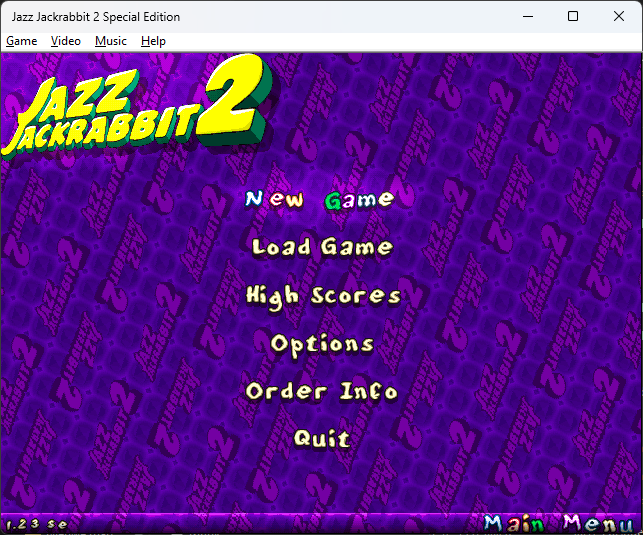The height and width of the screenshot is (535, 643).
Task: Open the Video menu
Action: click(66, 41)
